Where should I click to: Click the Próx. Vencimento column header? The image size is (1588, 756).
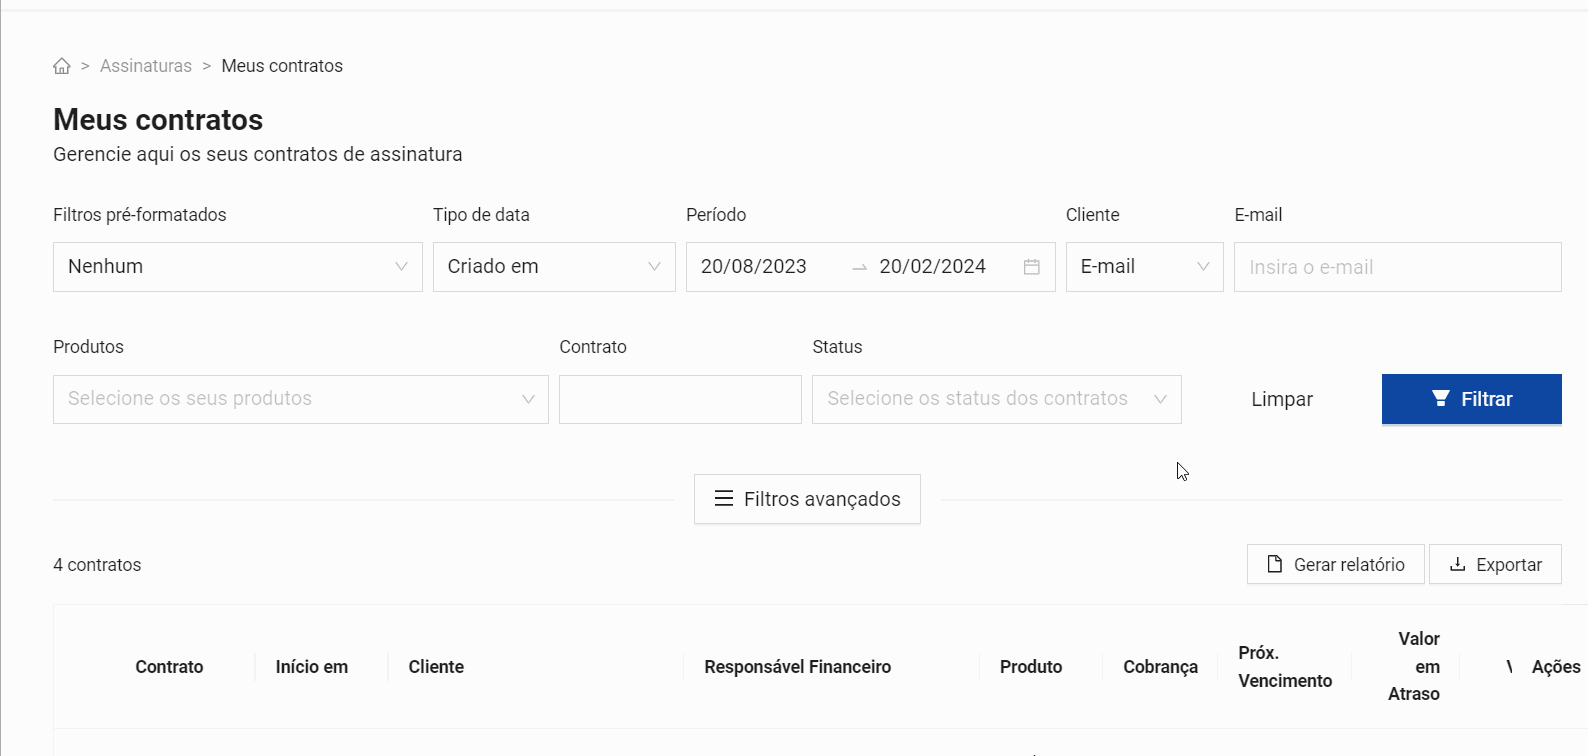pos(1285,667)
